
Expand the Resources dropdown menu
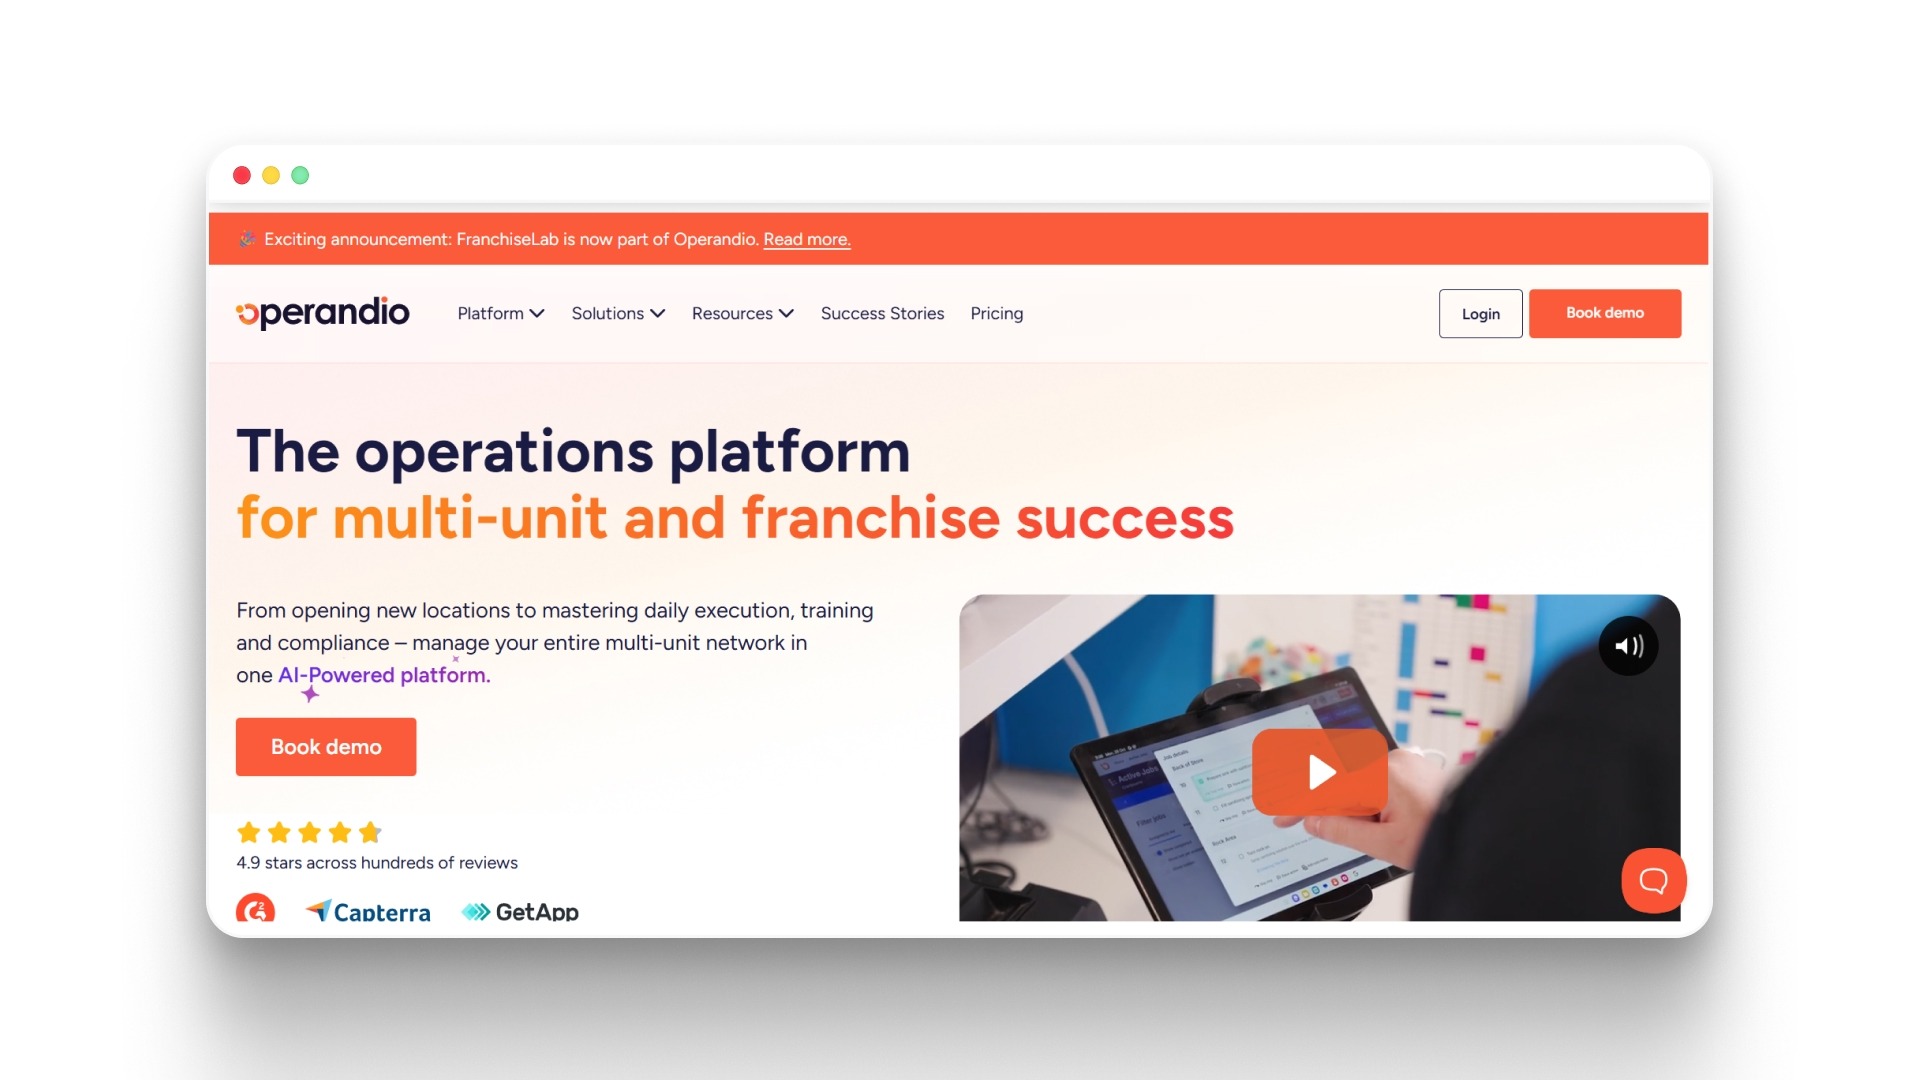(743, 313)
